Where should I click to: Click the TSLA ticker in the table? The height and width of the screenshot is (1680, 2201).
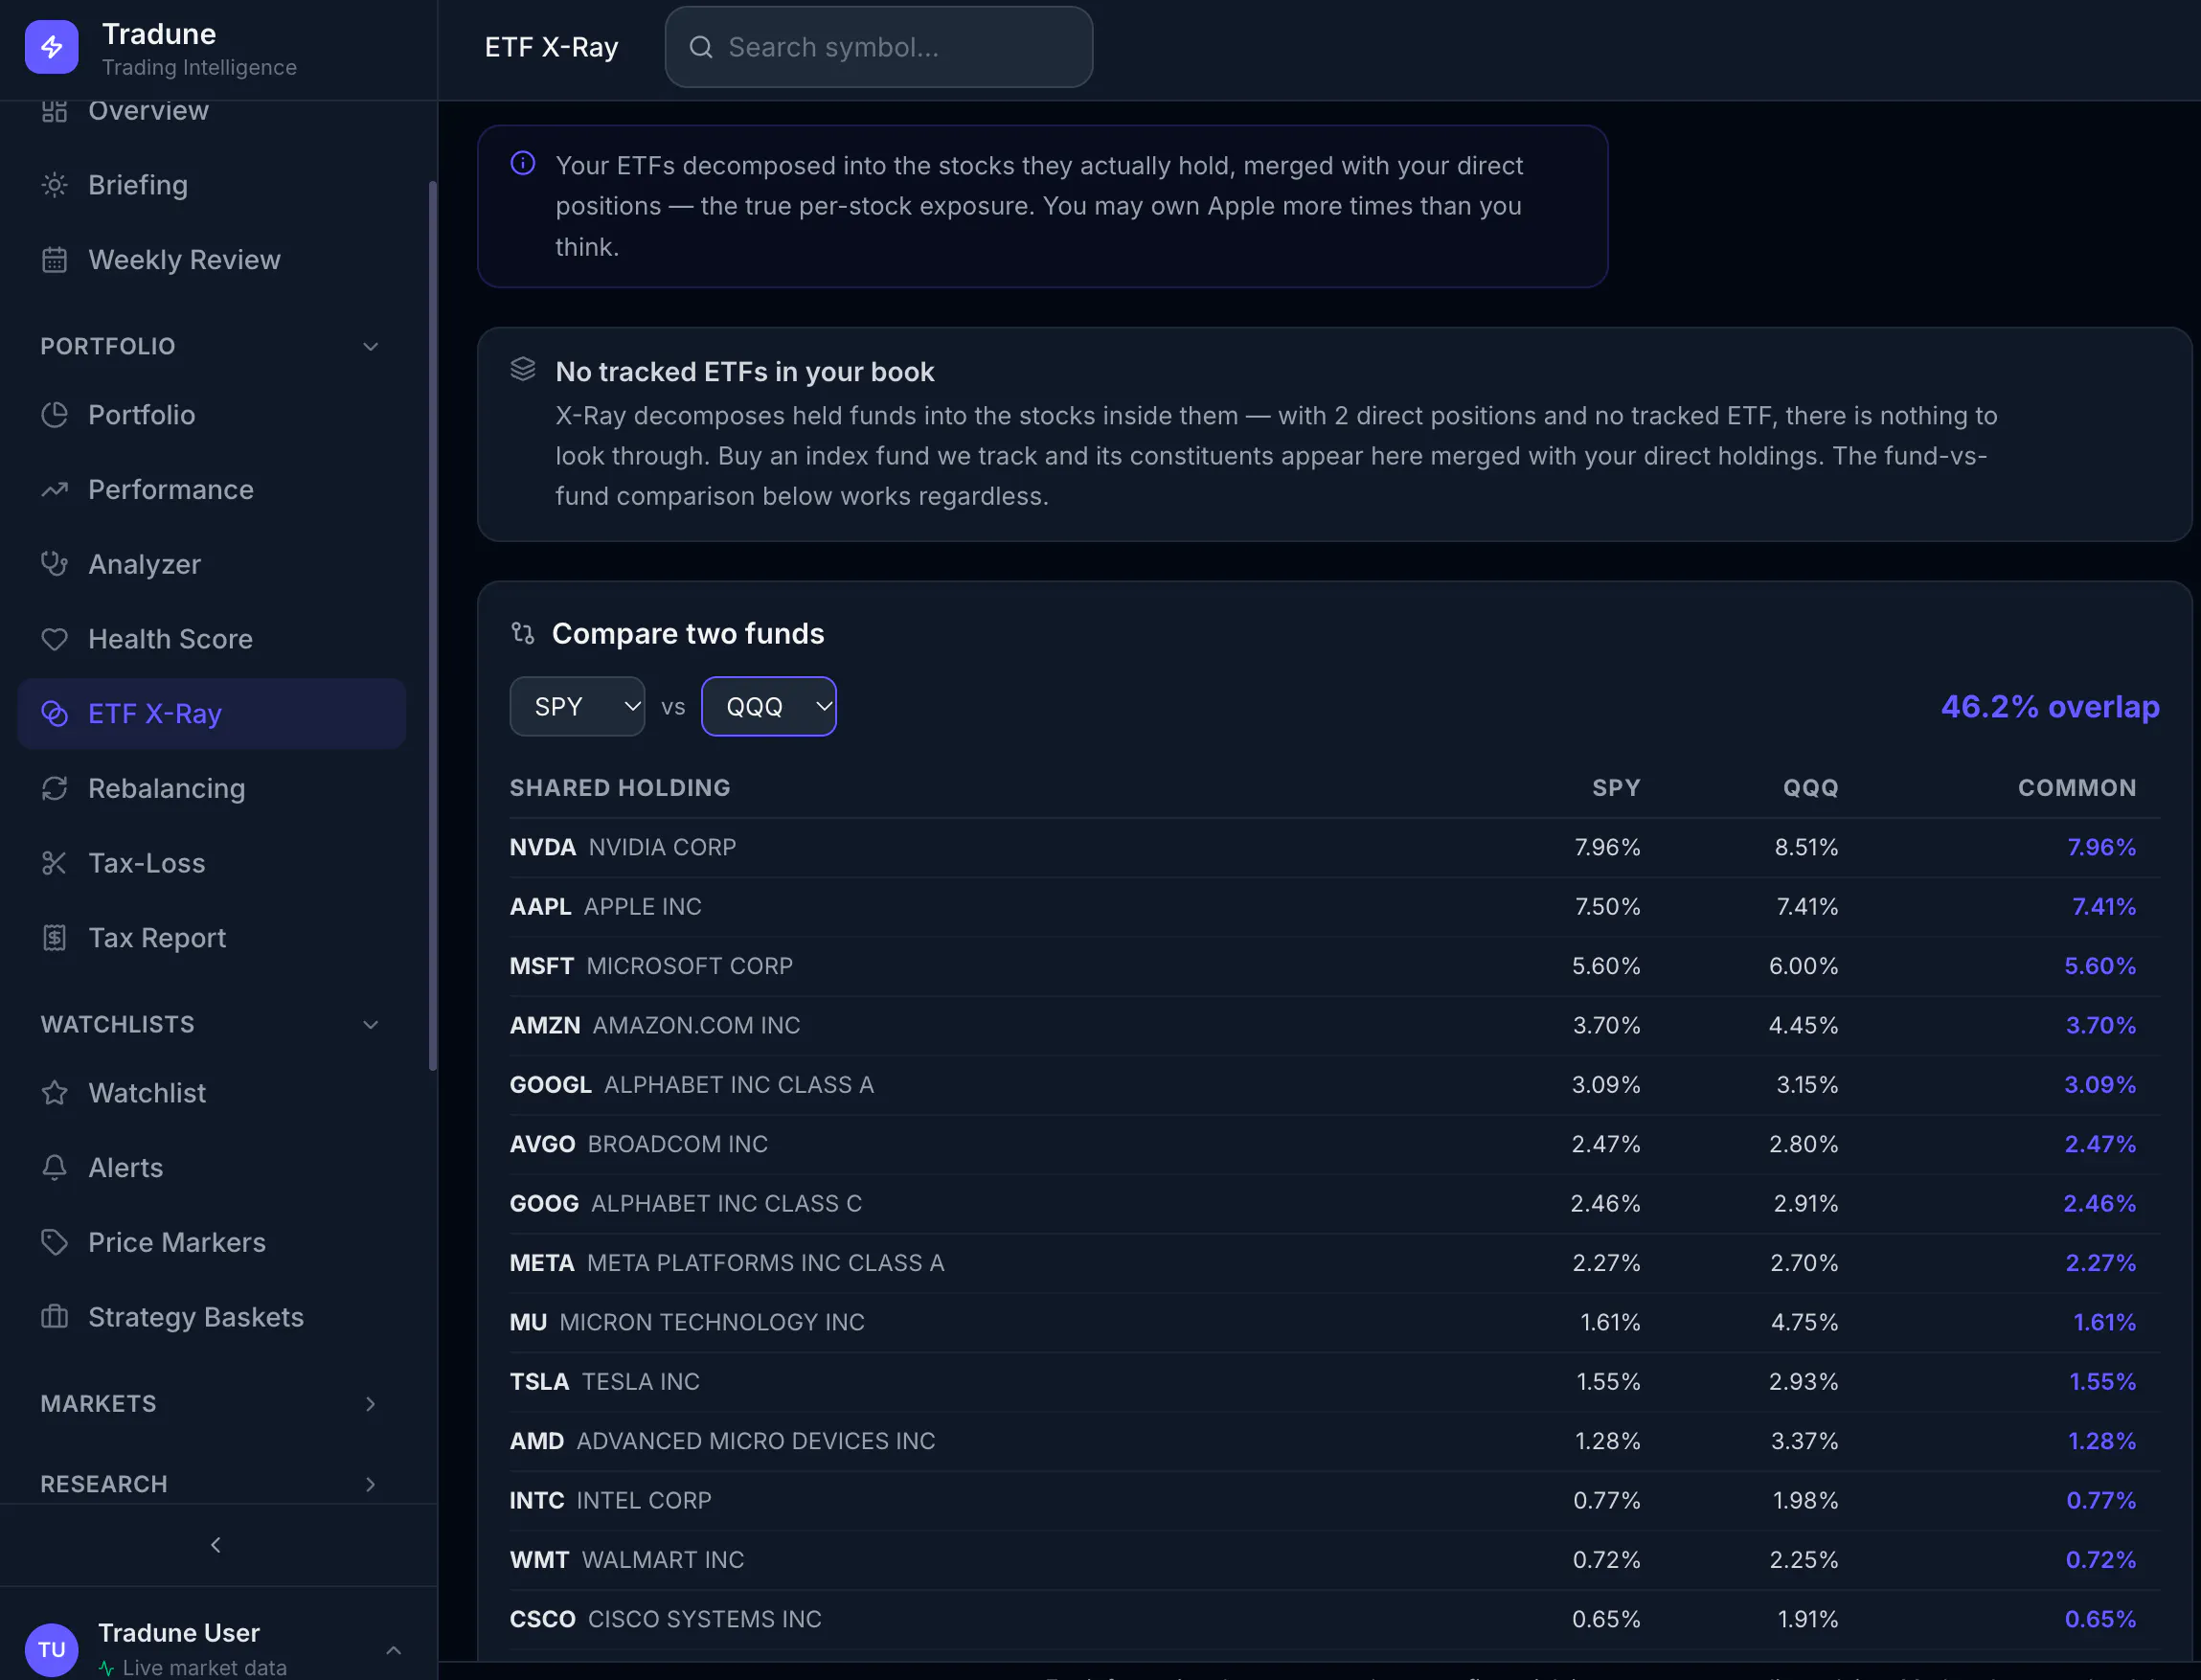[539, 1381]
